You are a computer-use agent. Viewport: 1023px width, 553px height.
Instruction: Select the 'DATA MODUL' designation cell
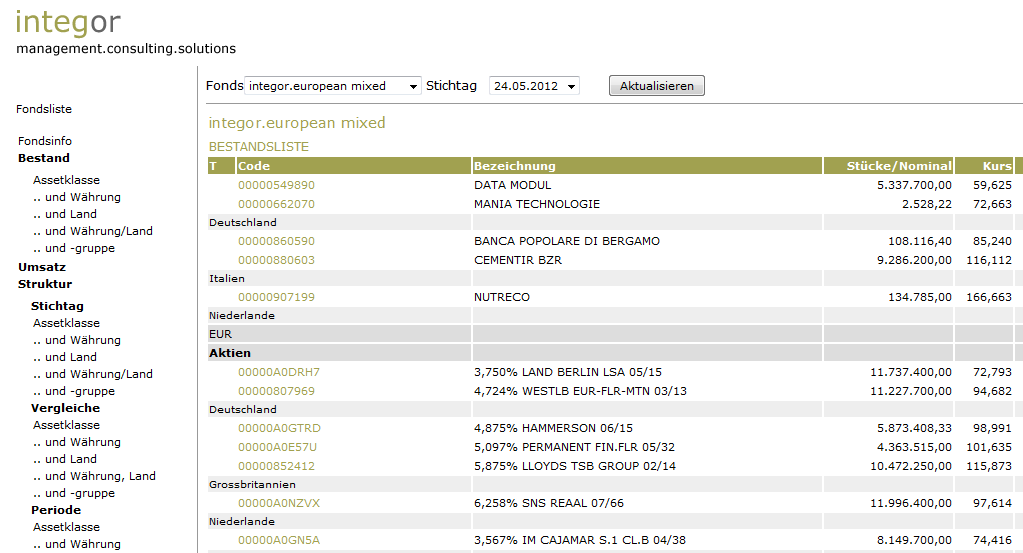point(512,185)
